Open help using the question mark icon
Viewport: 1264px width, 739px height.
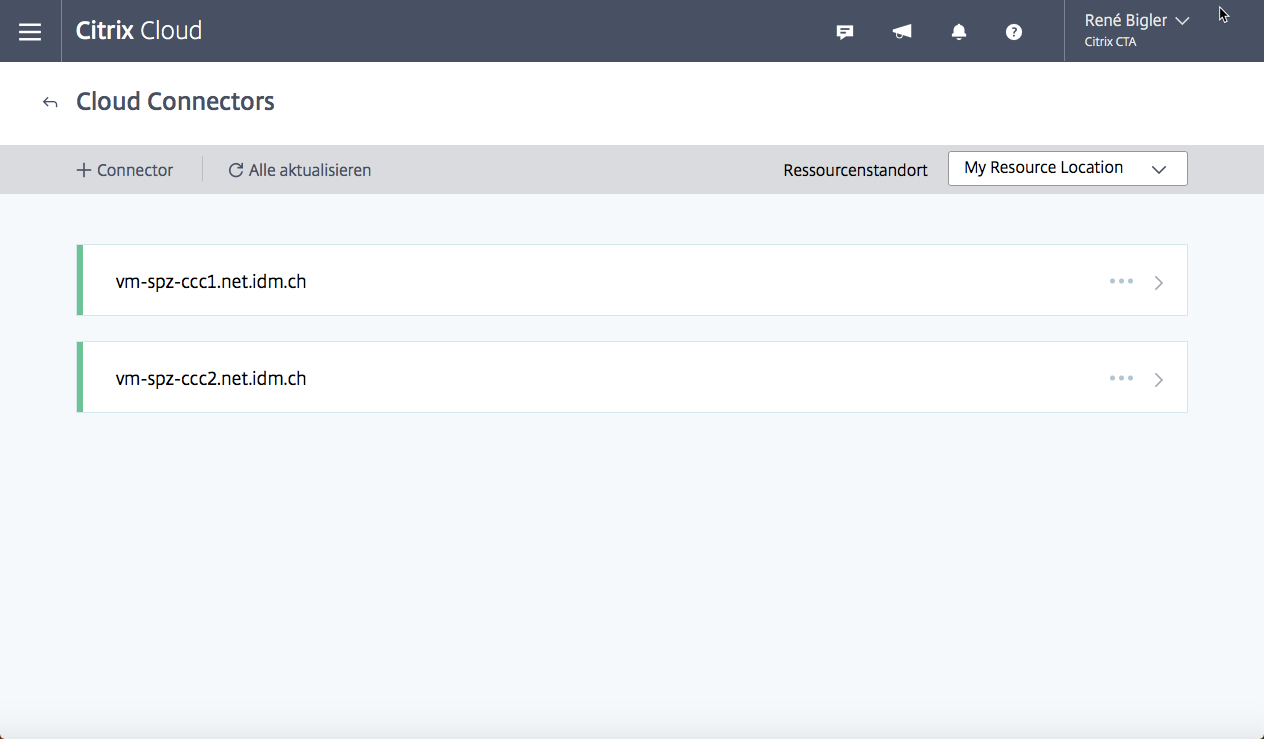1014,32
